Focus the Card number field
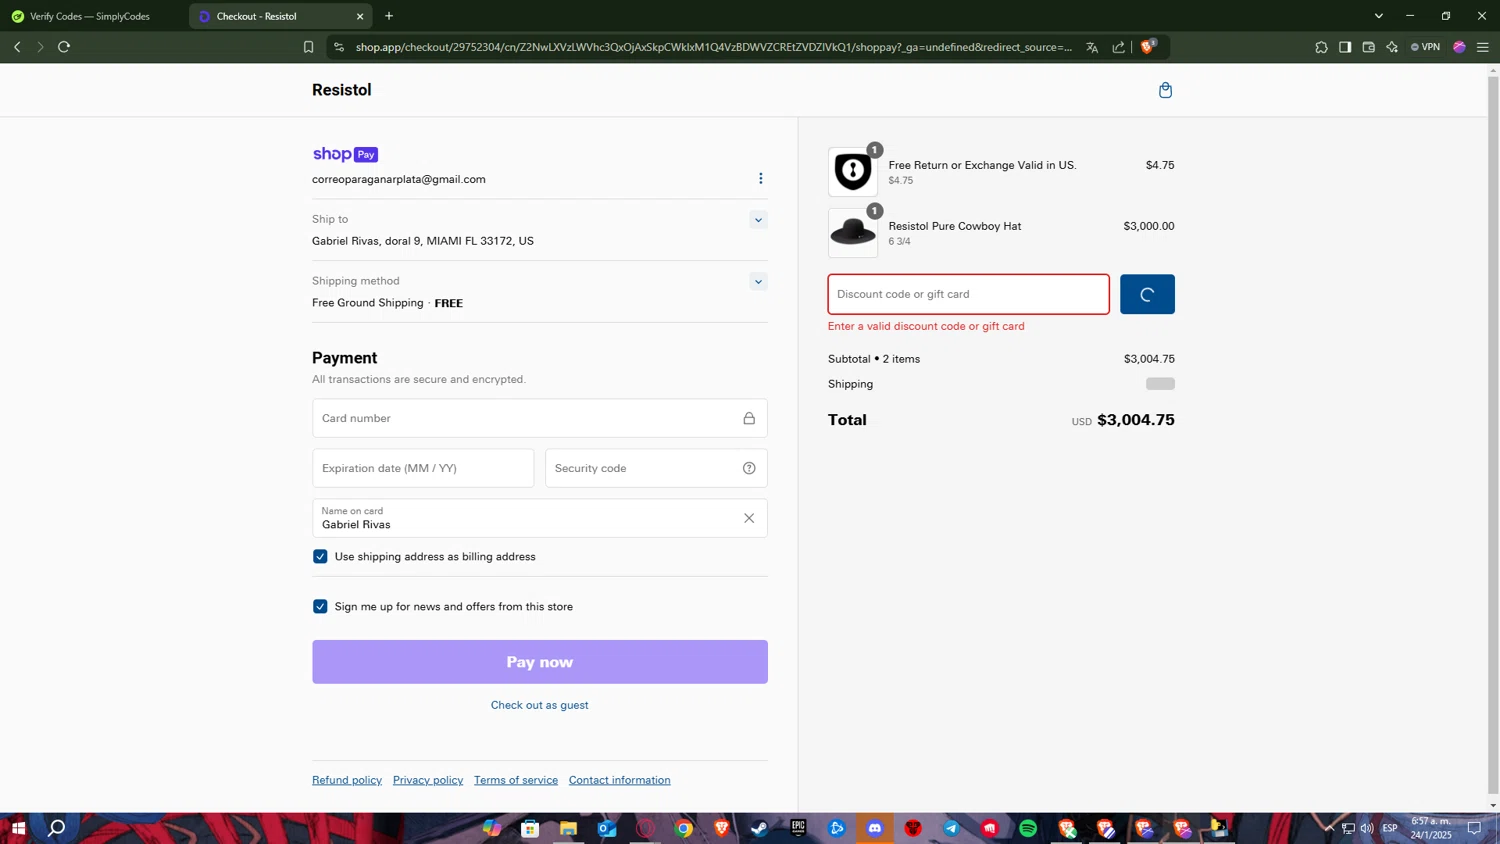This screenshot has height=844, width=1500. click(540, 418)
